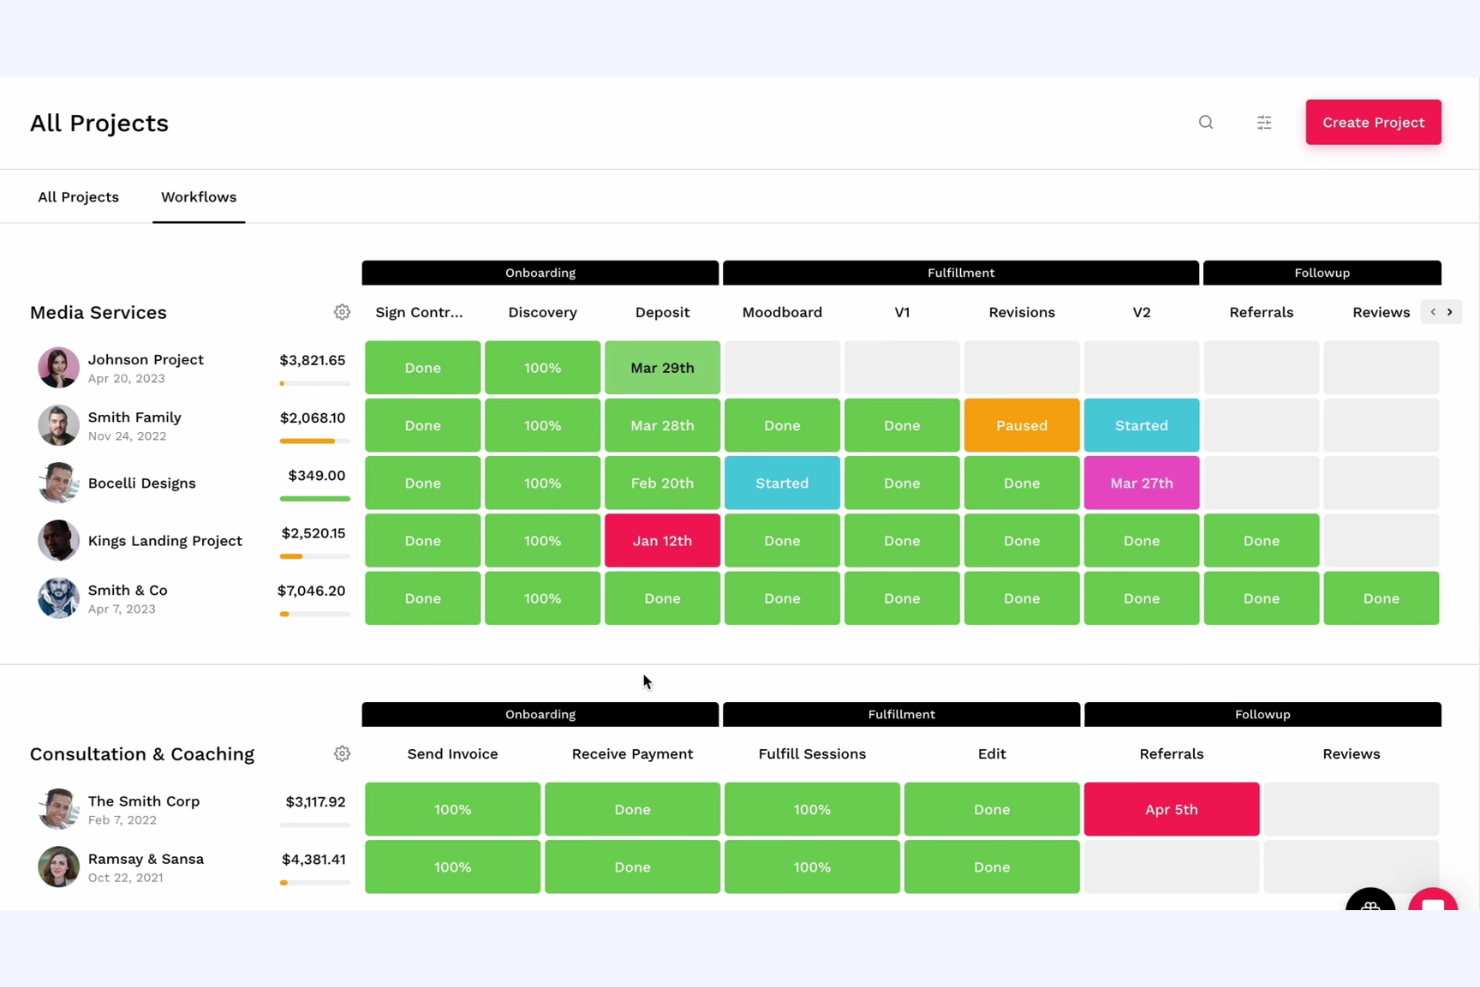Click Johnson Project Mar 29th Deposit cell
The image size is (1480, 987).
pyautogui.click(x=662, y=367)
